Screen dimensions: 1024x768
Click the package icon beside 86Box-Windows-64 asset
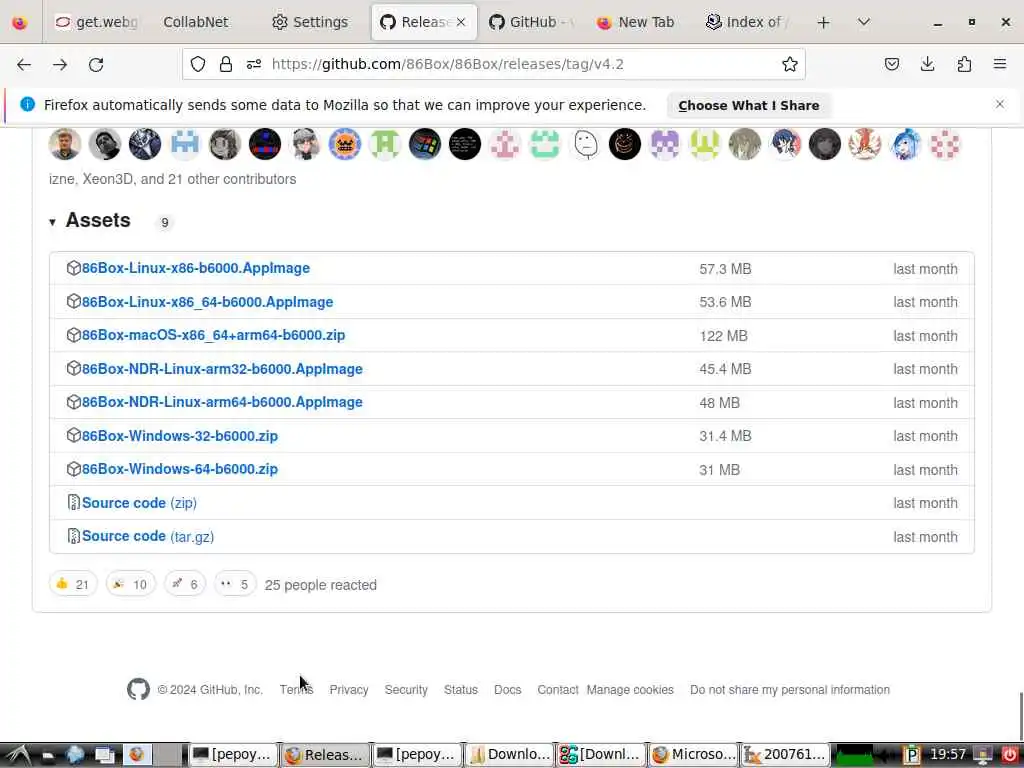(x=73, y=469)
